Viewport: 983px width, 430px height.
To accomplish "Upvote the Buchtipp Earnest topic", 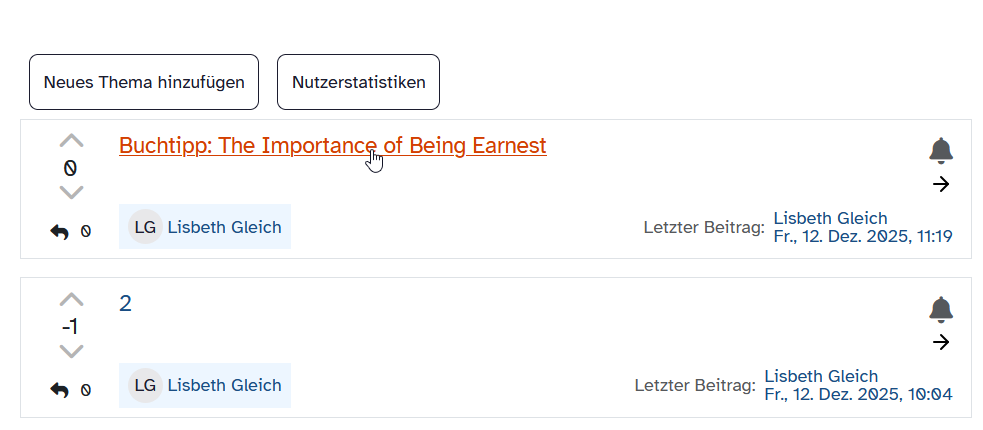I will click(71, 141).
